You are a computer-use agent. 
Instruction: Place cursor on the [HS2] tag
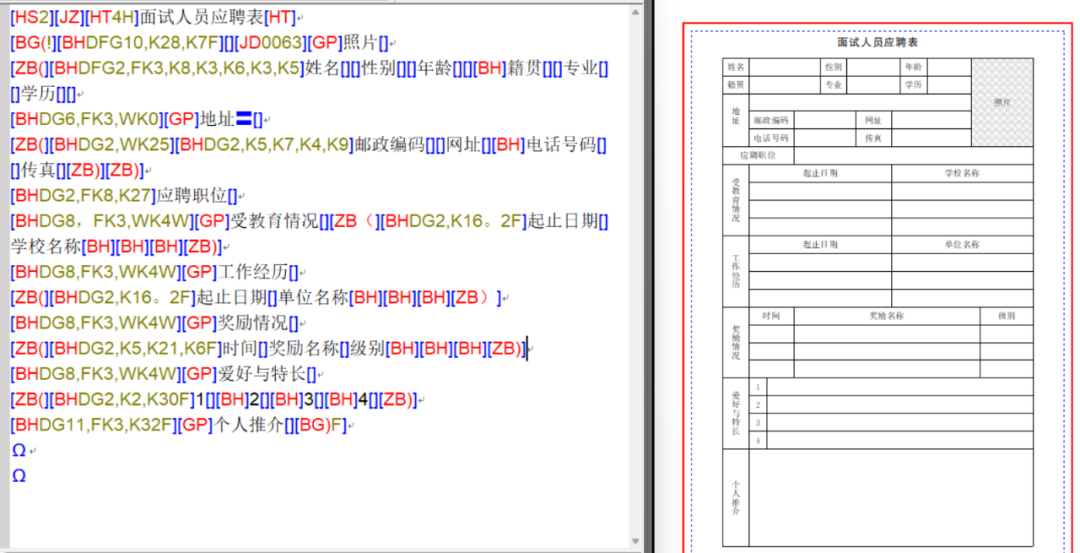pos(30,20)
